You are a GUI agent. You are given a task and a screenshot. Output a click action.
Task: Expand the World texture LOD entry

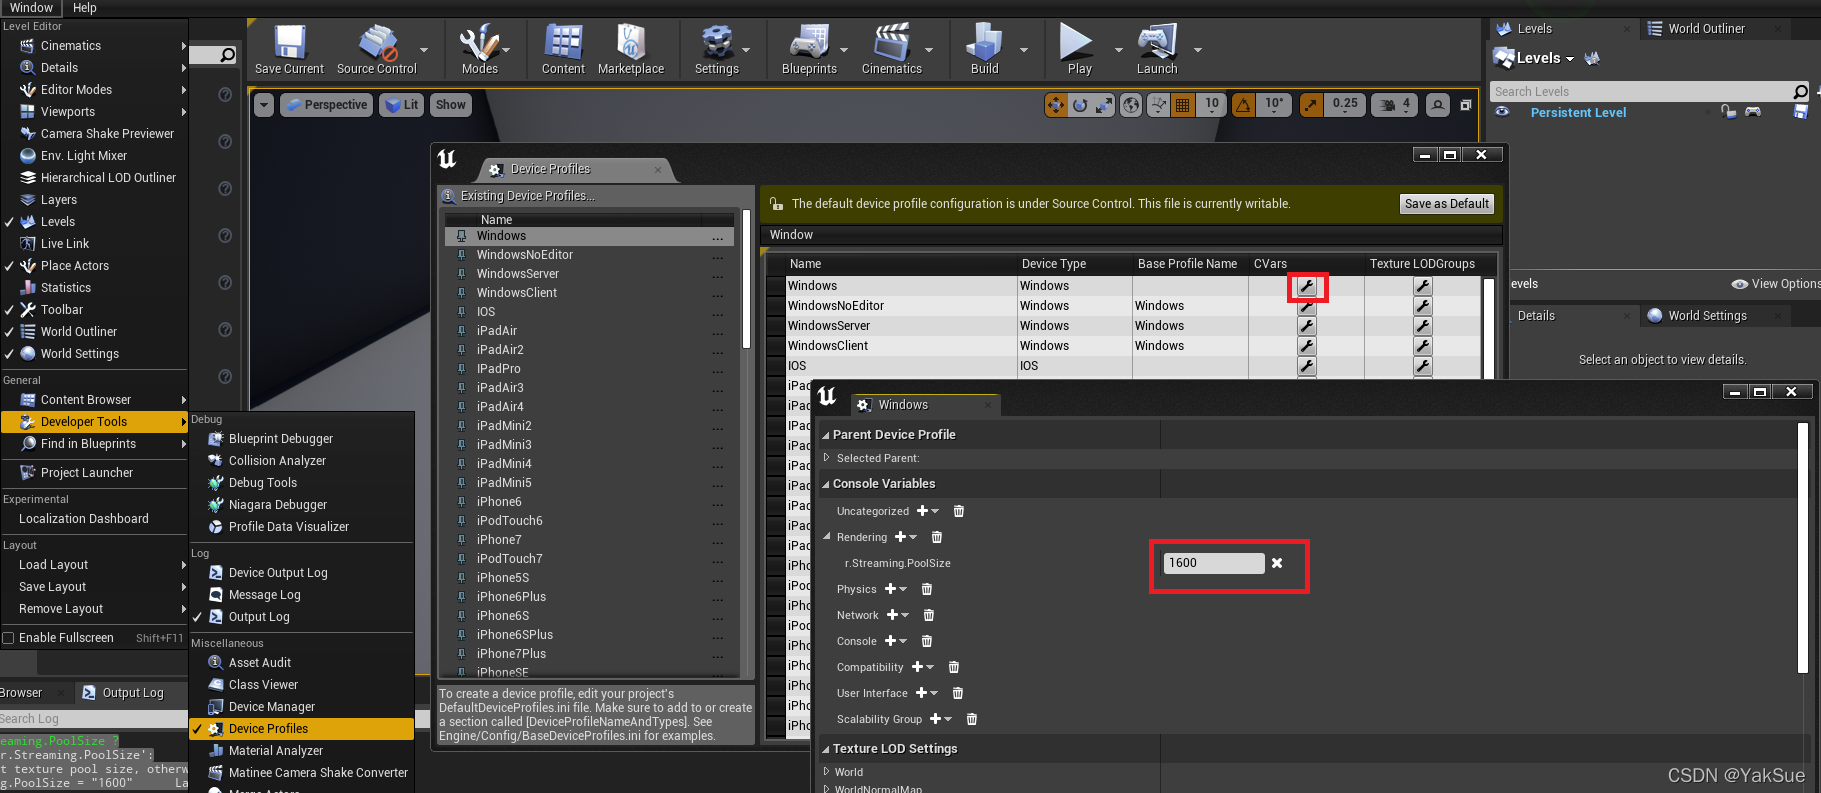tap(827, 772)
